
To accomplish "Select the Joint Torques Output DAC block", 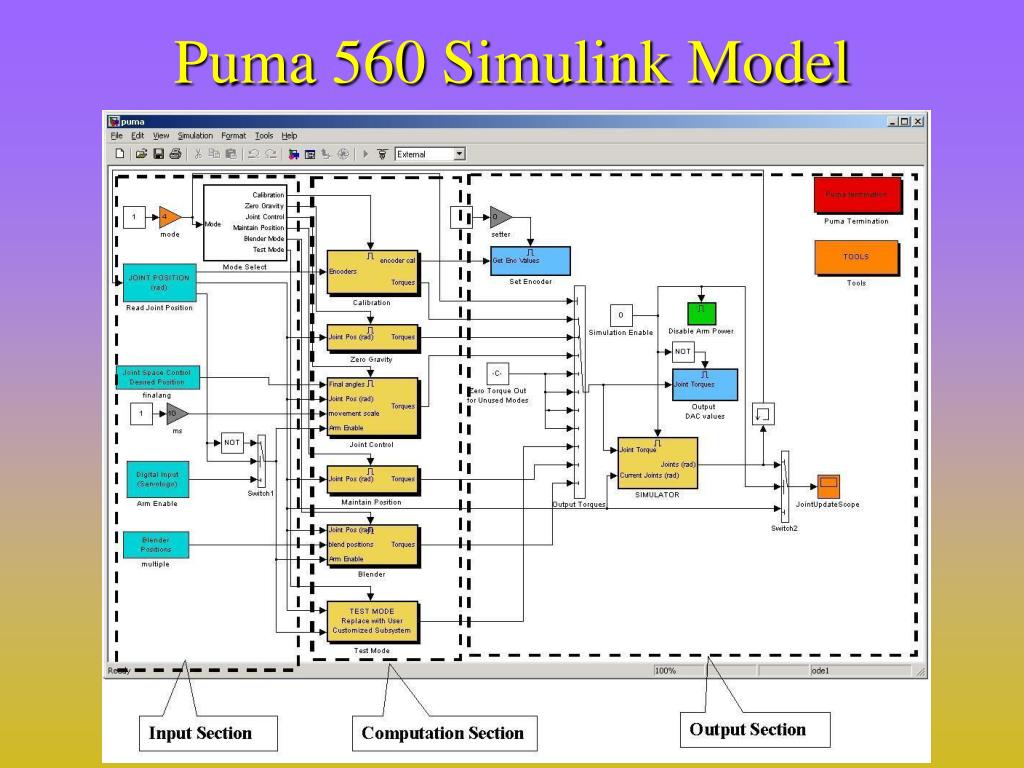I will 705,385.
